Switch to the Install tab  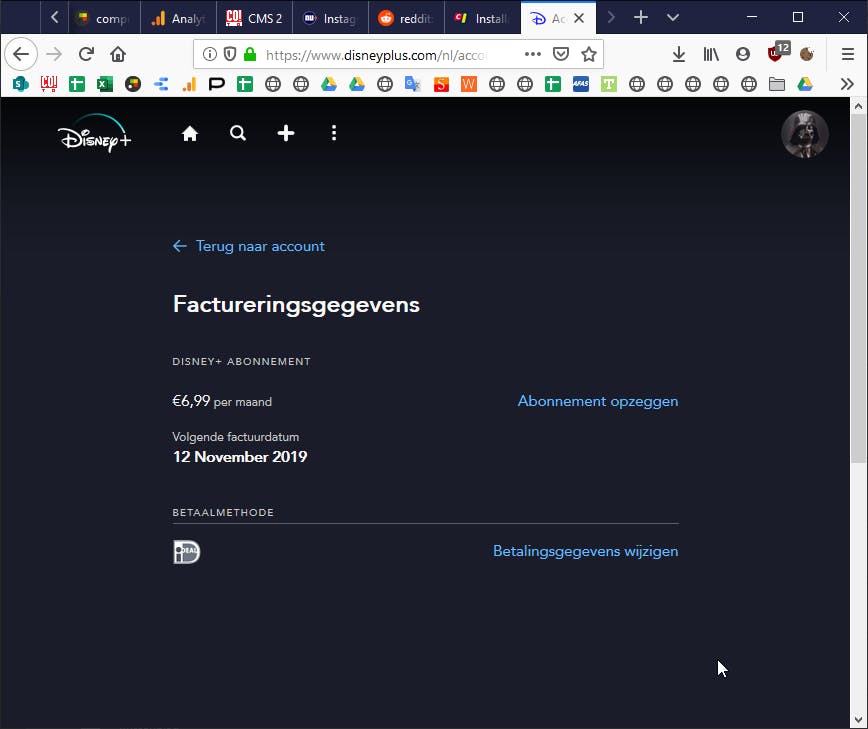coord(482,18)
